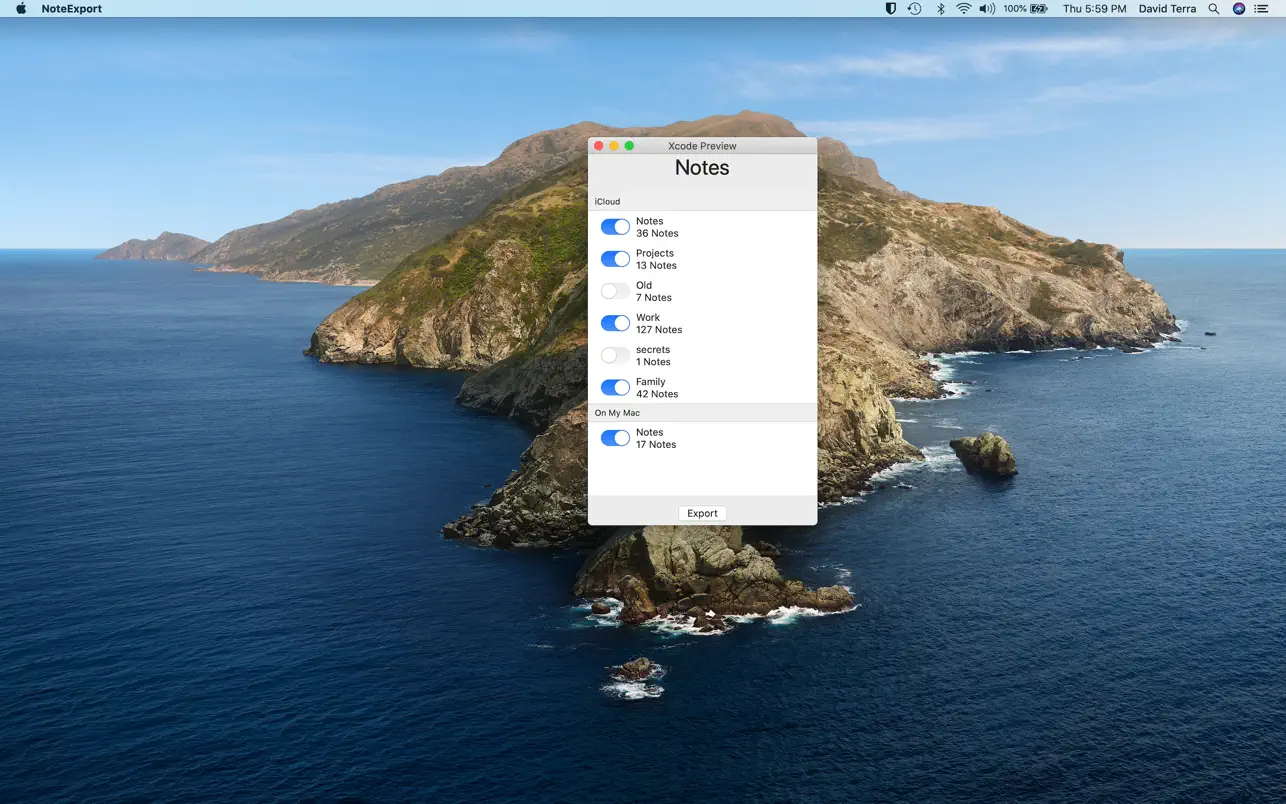Turn off the Projects folder switch
1286x804 pixels.
(x=614, y=258)
